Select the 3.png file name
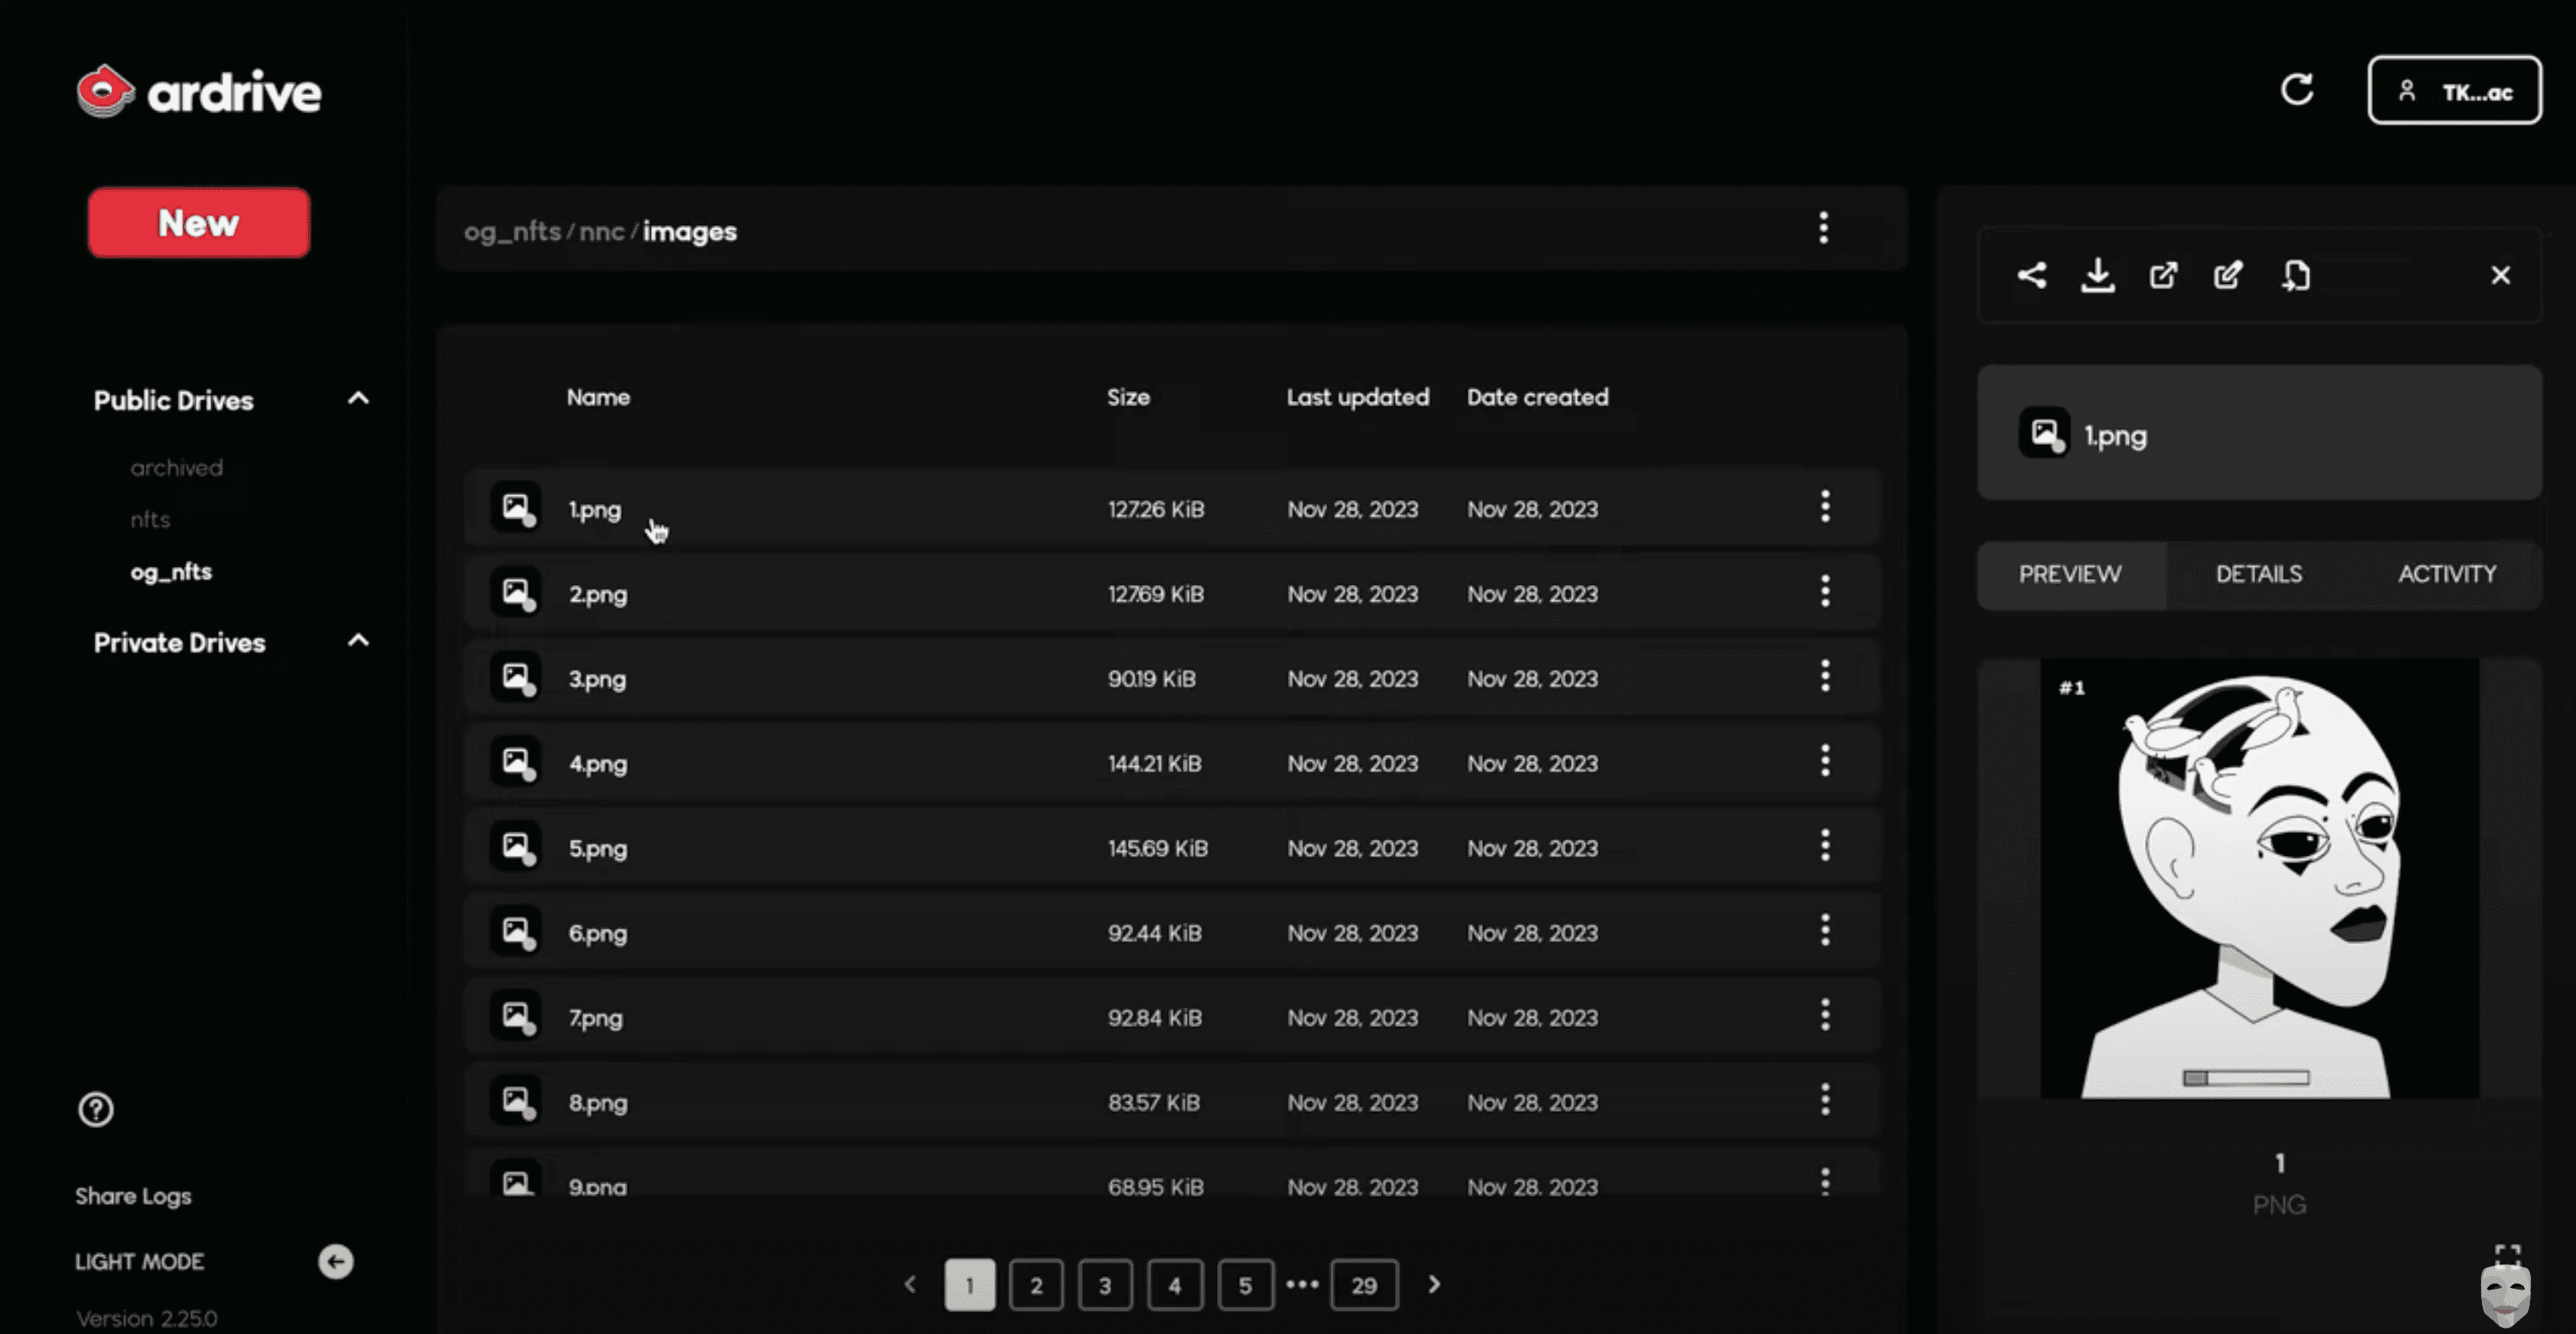 click(597, 679)
